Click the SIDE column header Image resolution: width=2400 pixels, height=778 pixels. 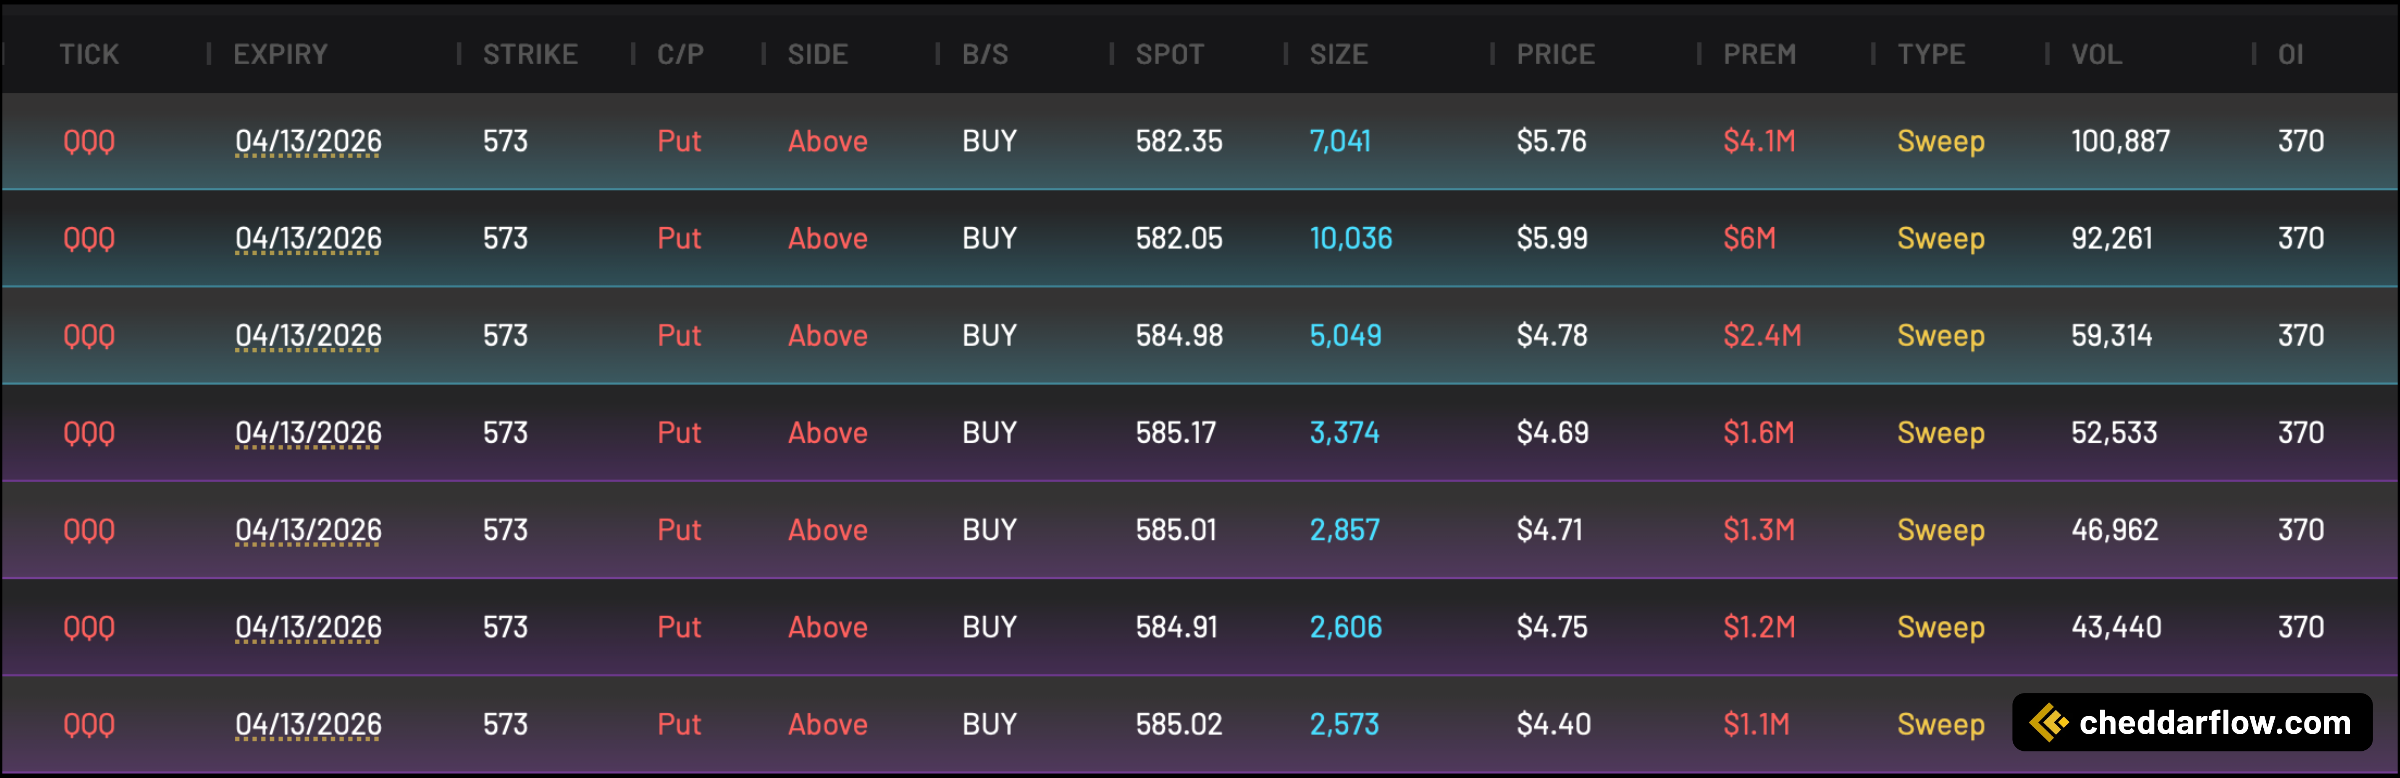(817, 54)
